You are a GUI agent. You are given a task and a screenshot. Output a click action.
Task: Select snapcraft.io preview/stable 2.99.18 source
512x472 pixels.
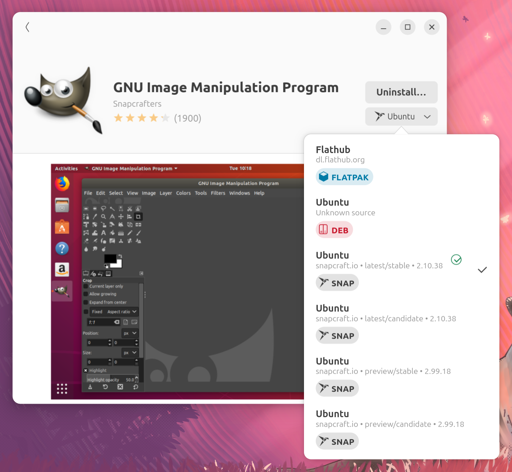tap(401, 376)
